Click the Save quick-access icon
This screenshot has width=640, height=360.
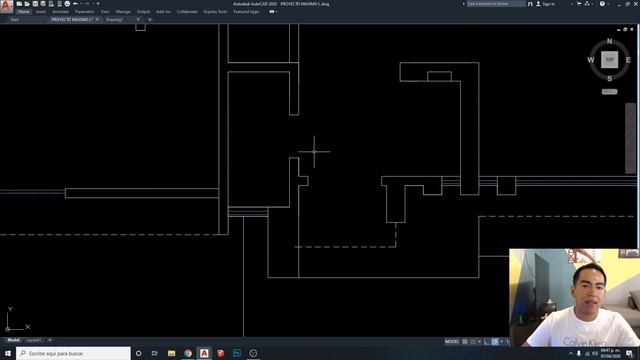pos(35,4)
